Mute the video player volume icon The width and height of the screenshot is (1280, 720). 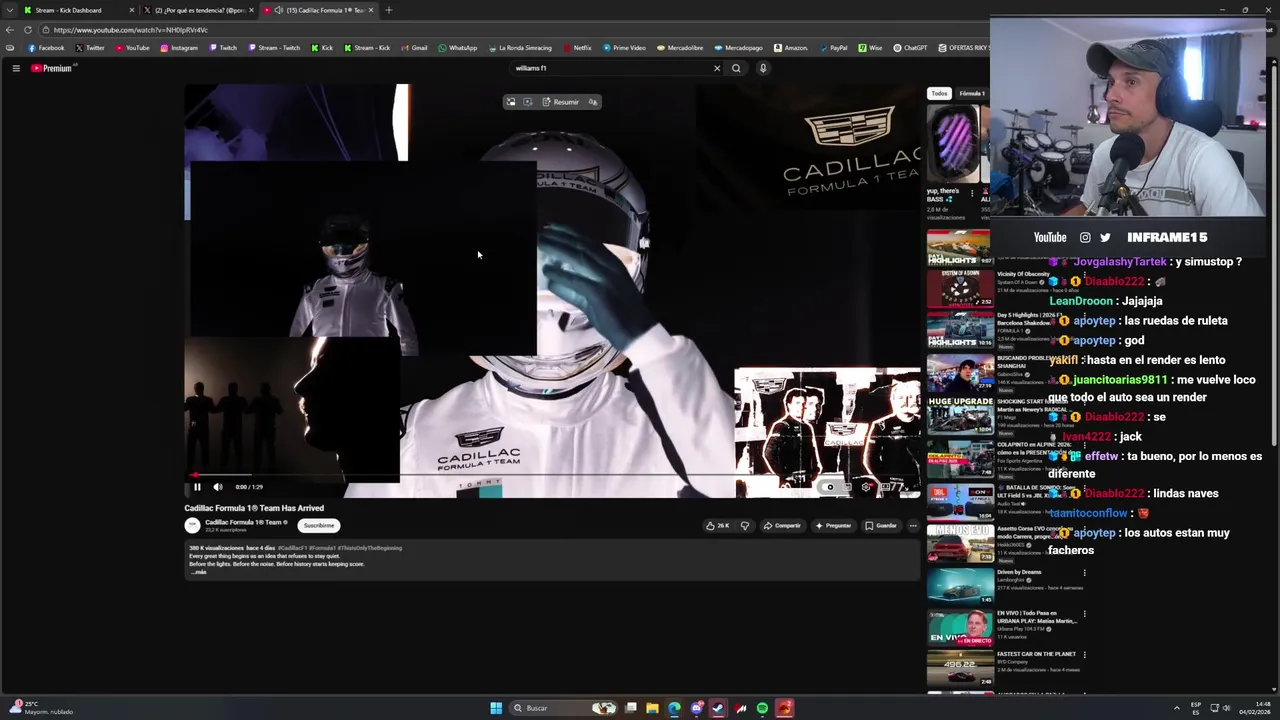218,487
